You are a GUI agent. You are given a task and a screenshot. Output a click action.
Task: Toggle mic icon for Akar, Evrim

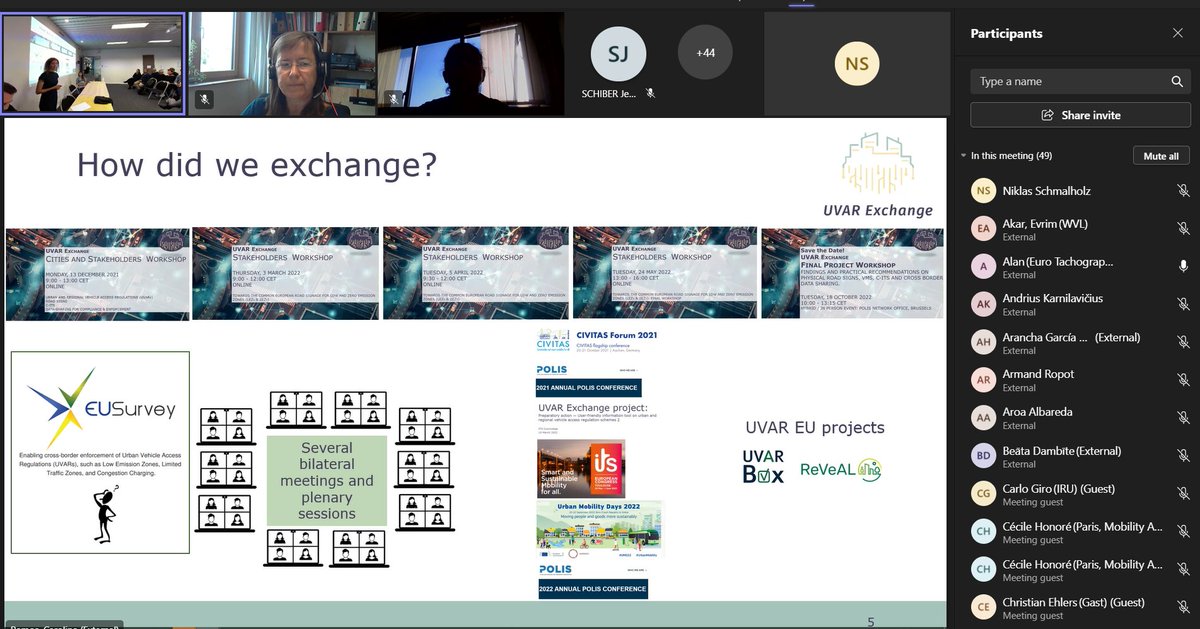1183,229
